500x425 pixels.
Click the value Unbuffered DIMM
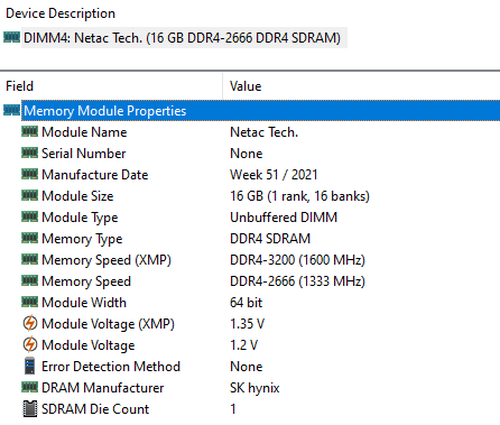coord(284,218)
